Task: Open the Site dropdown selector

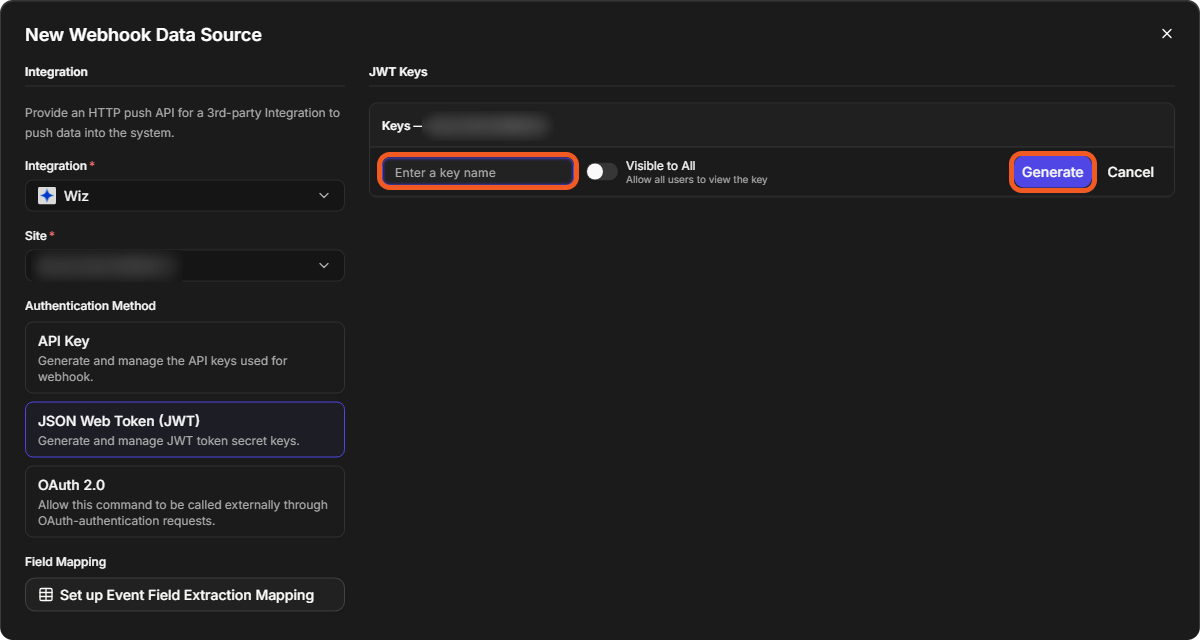Action: [x=185, y=266]
